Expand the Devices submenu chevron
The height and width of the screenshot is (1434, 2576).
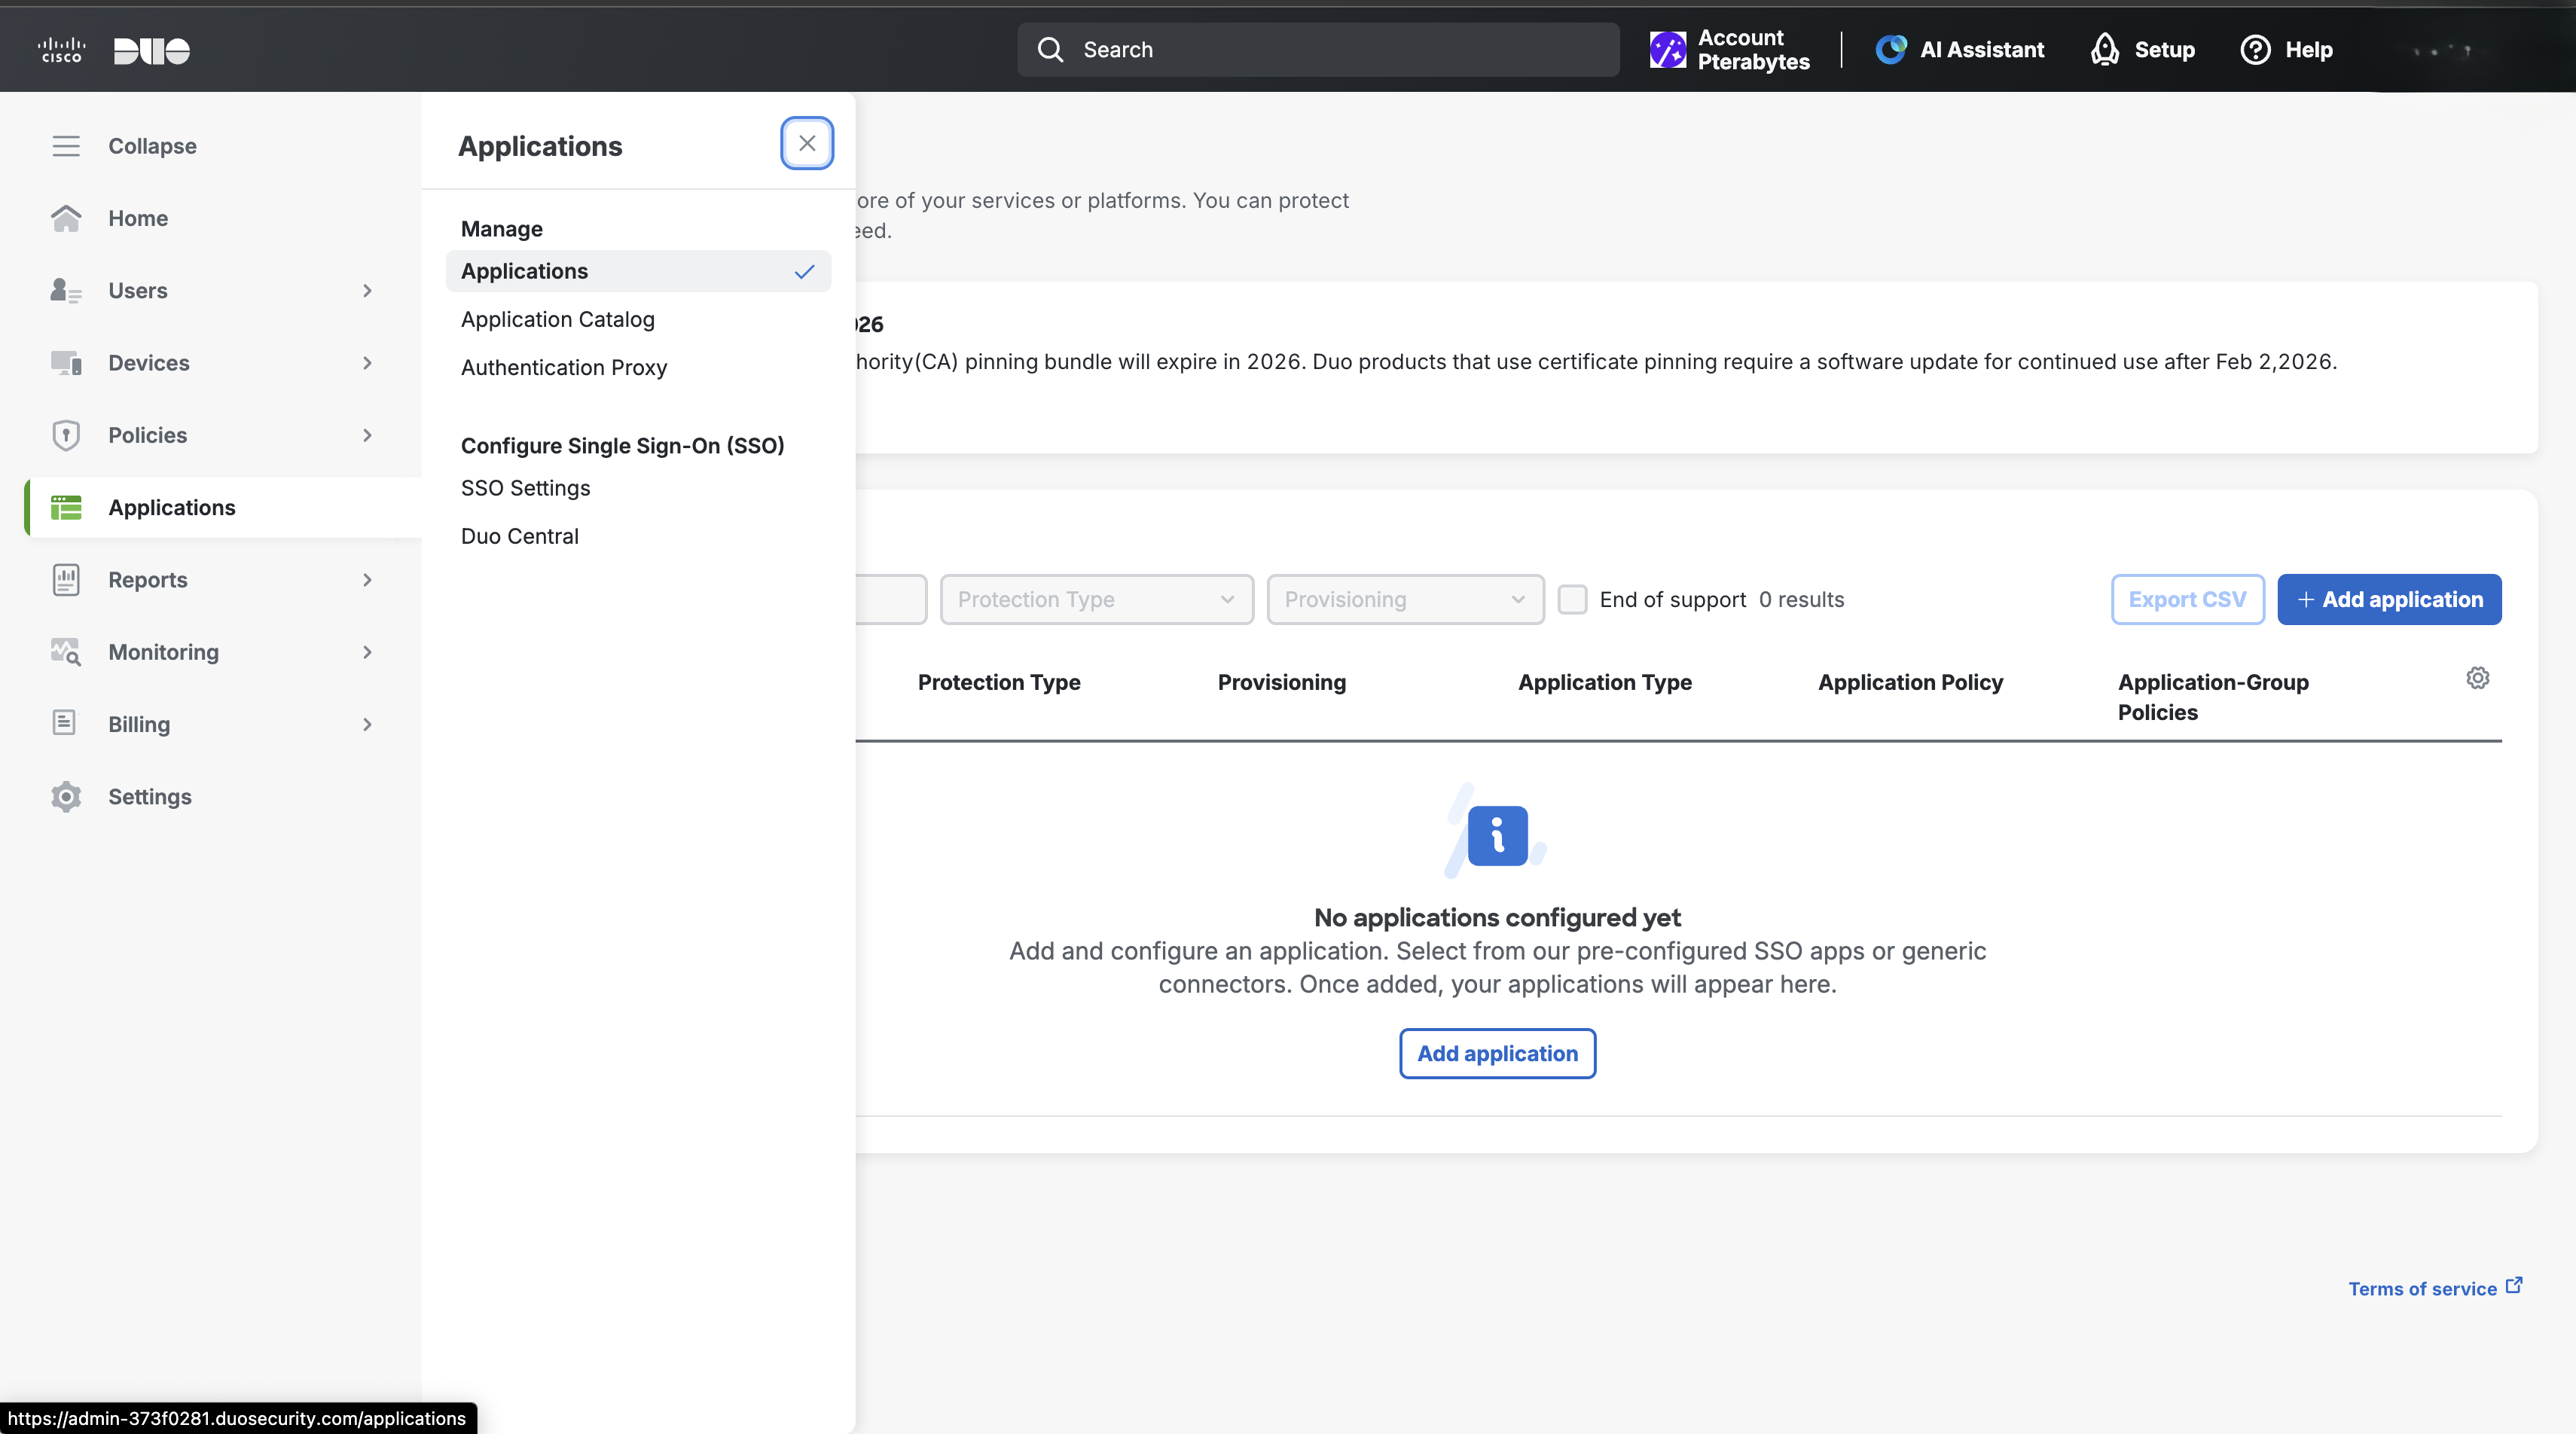(x=367, y=363)
